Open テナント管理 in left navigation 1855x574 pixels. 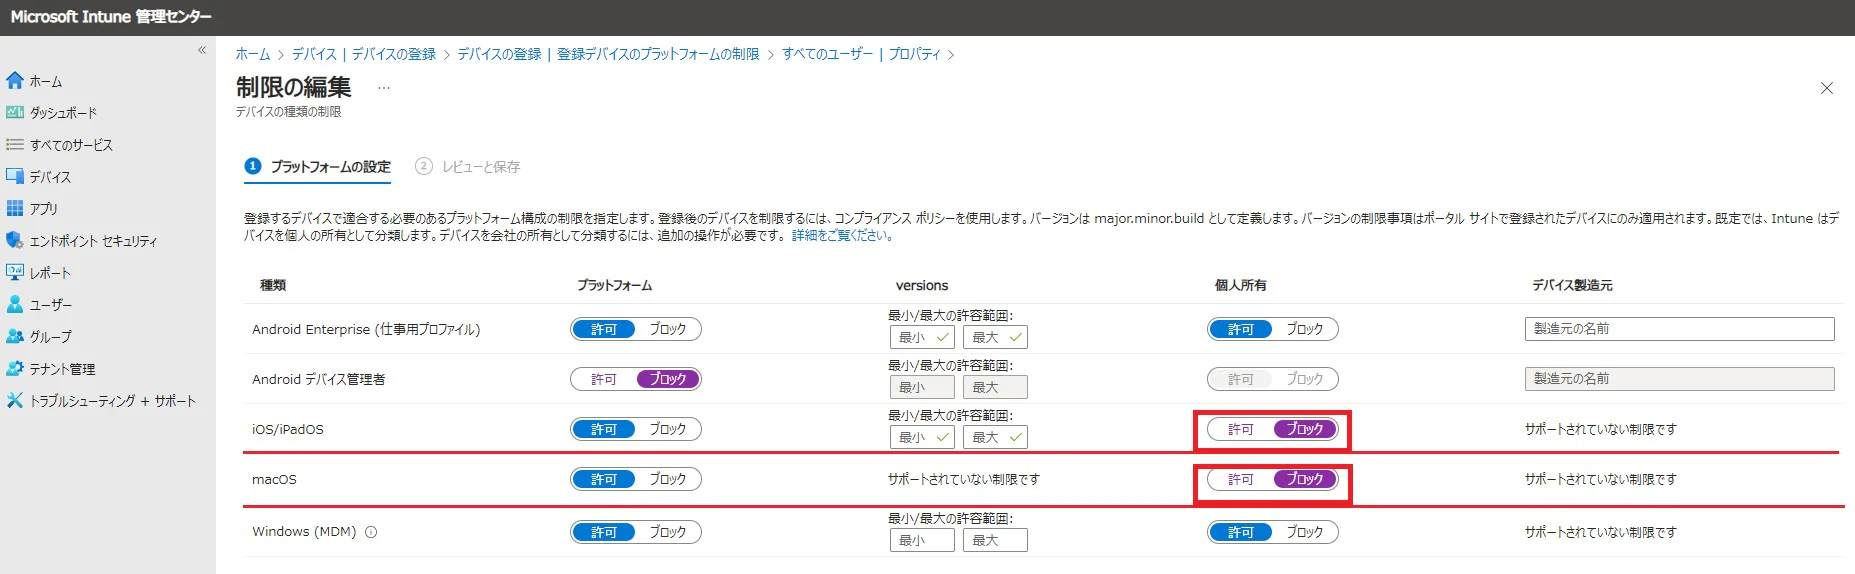pos(62,369)
